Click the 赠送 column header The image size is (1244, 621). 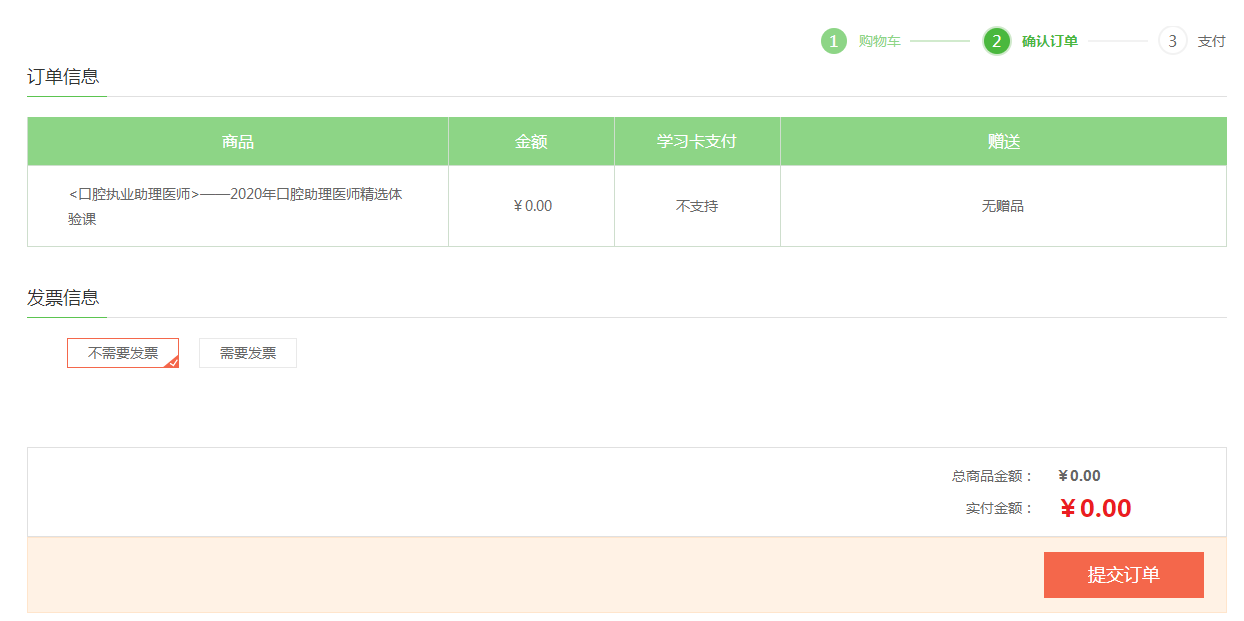(x=1003, y=142)
